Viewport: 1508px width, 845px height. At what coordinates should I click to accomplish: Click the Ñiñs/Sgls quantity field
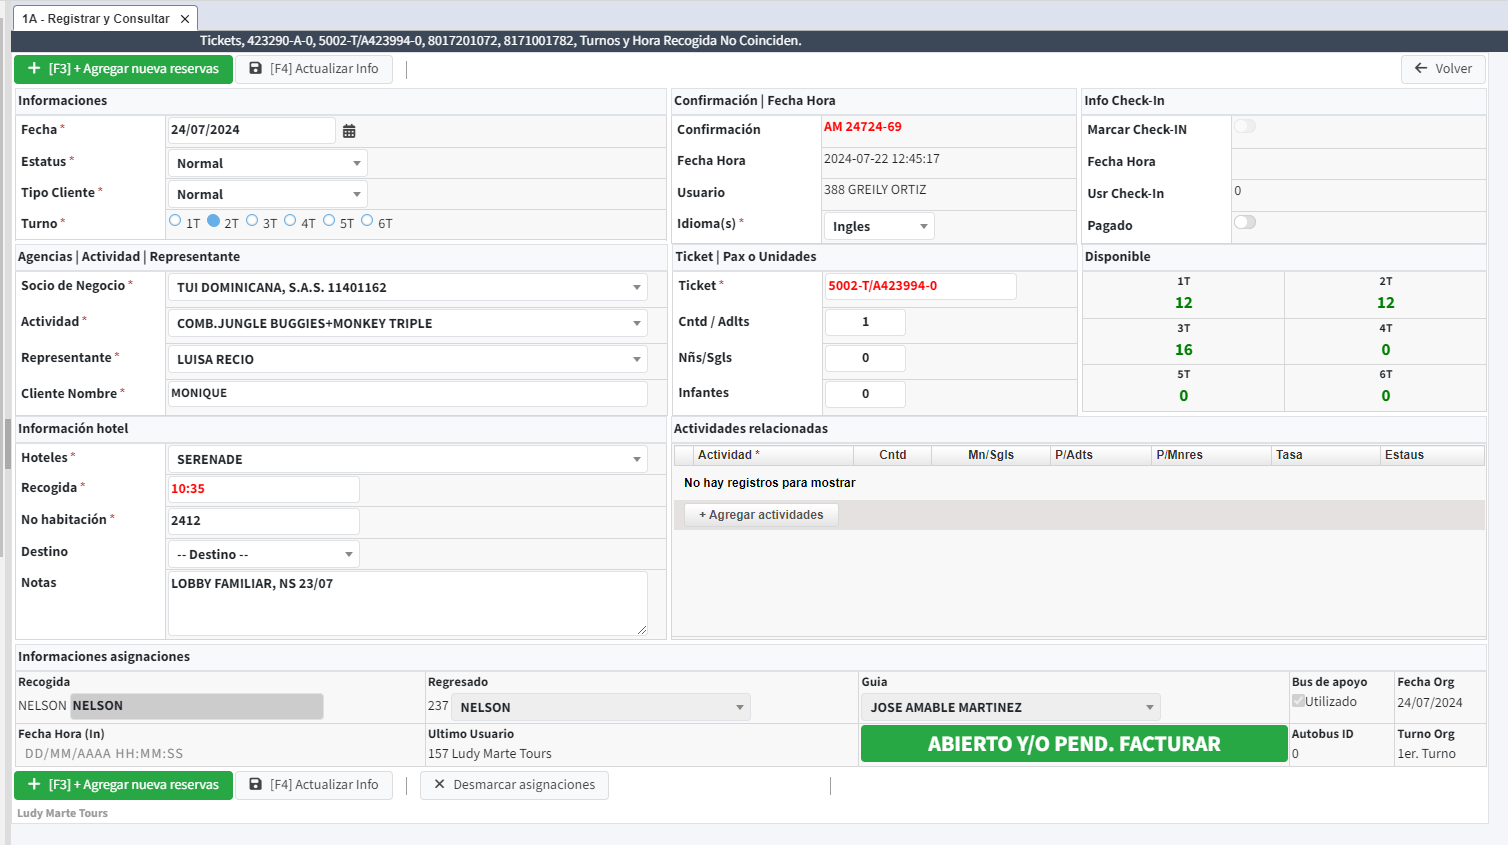[865, 358]
